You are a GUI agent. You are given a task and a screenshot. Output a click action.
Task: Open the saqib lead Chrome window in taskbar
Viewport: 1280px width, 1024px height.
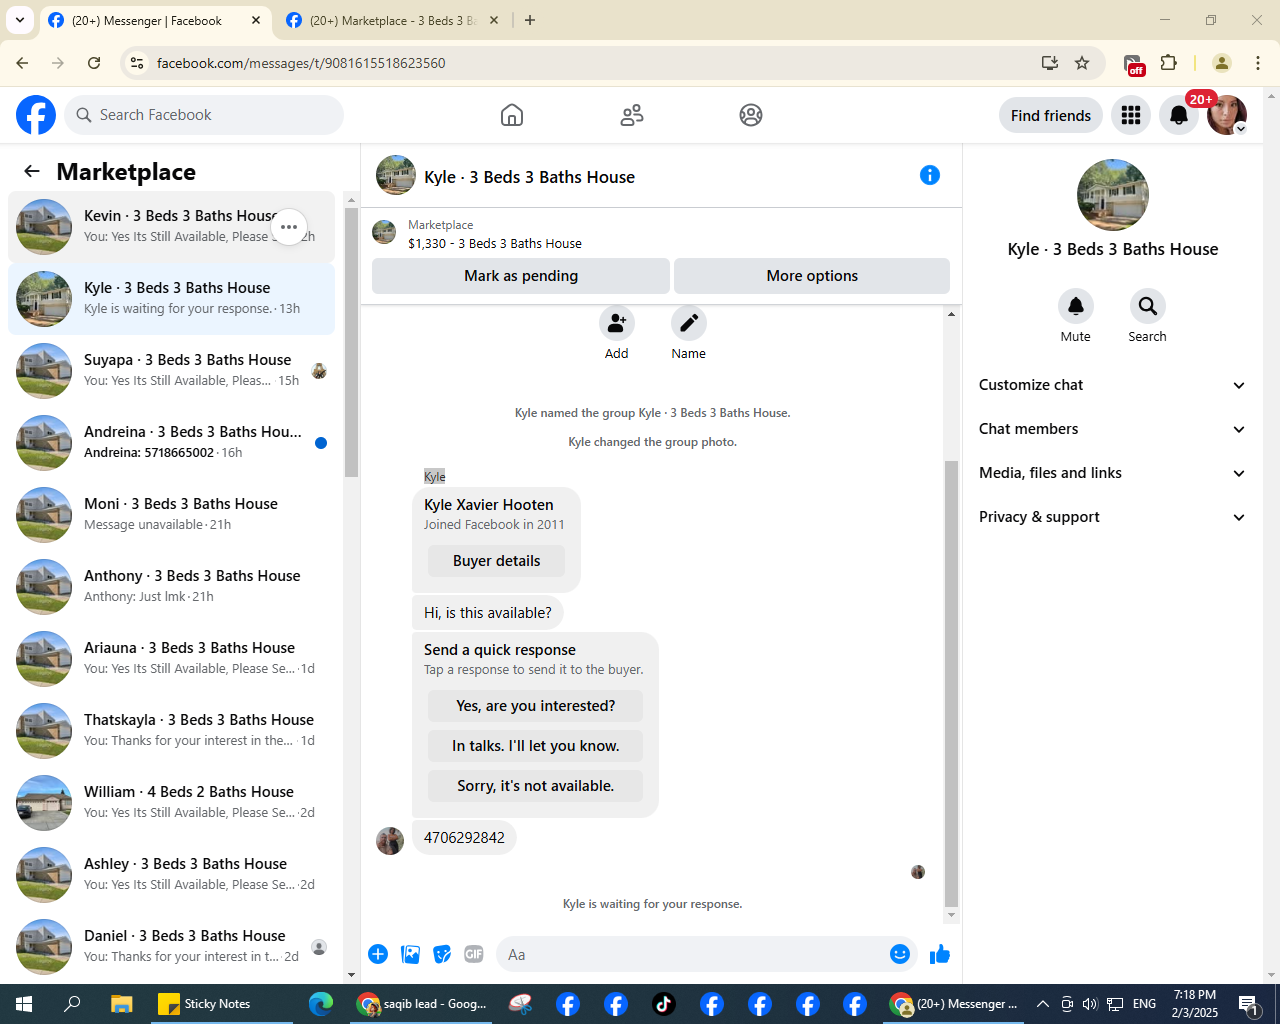[x=423, y=1004]
